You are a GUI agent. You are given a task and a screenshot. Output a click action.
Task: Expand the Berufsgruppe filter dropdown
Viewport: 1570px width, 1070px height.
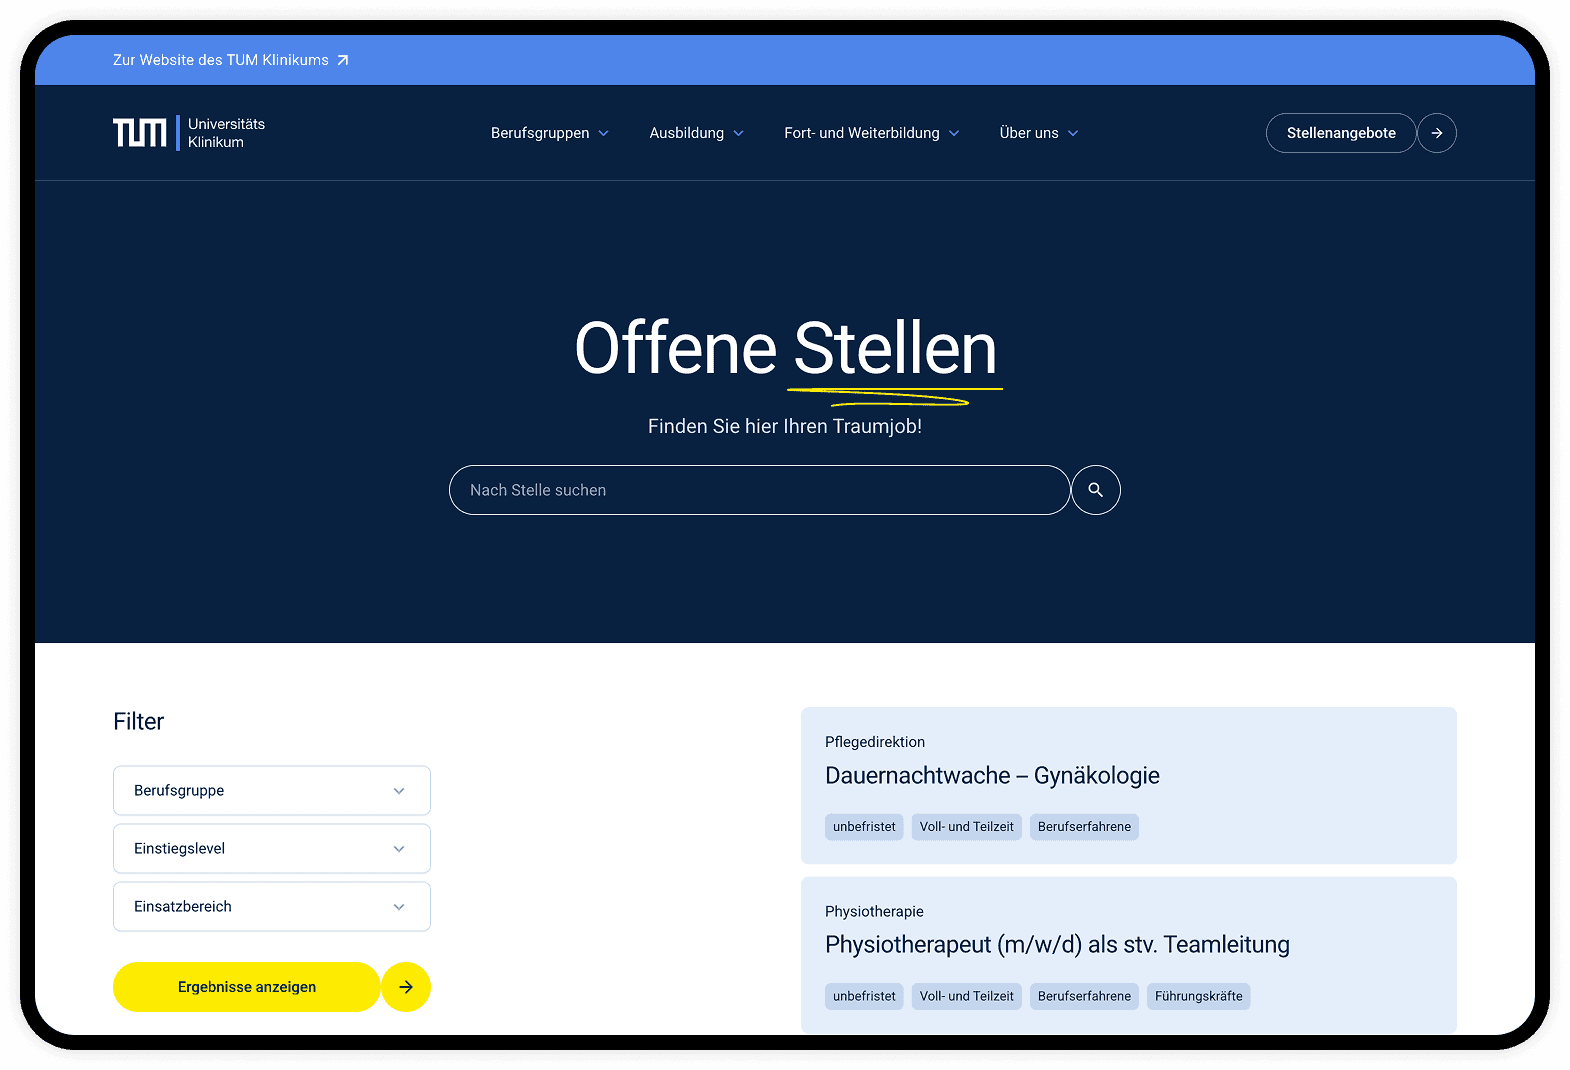(x=272, y=791)
